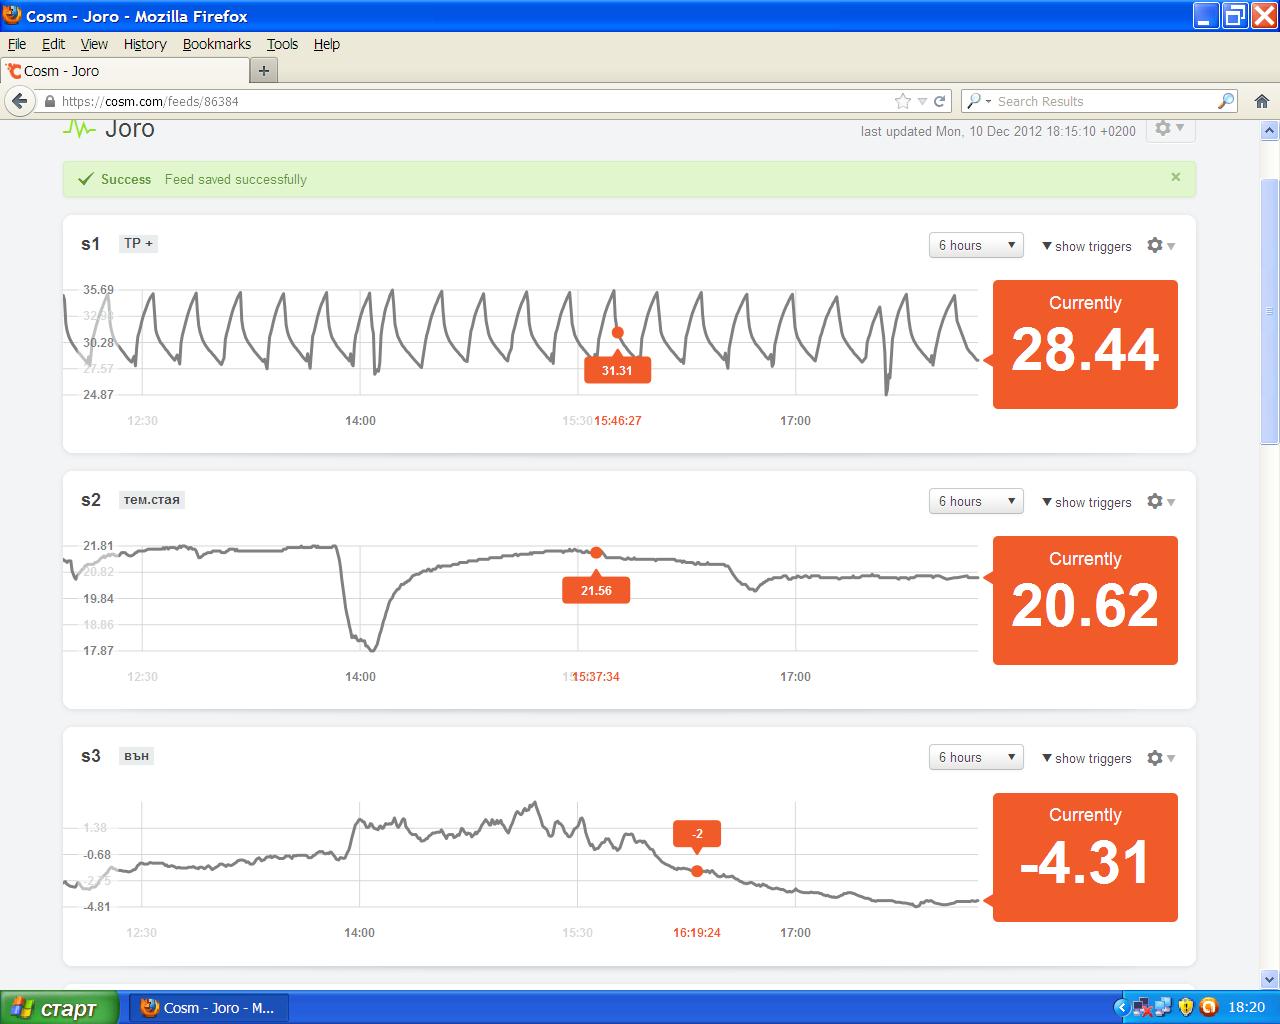Dismiss the 'Feed saved successfully' message
This screenshot has height=1024, width=1280.
click(x=1176, y=177)
